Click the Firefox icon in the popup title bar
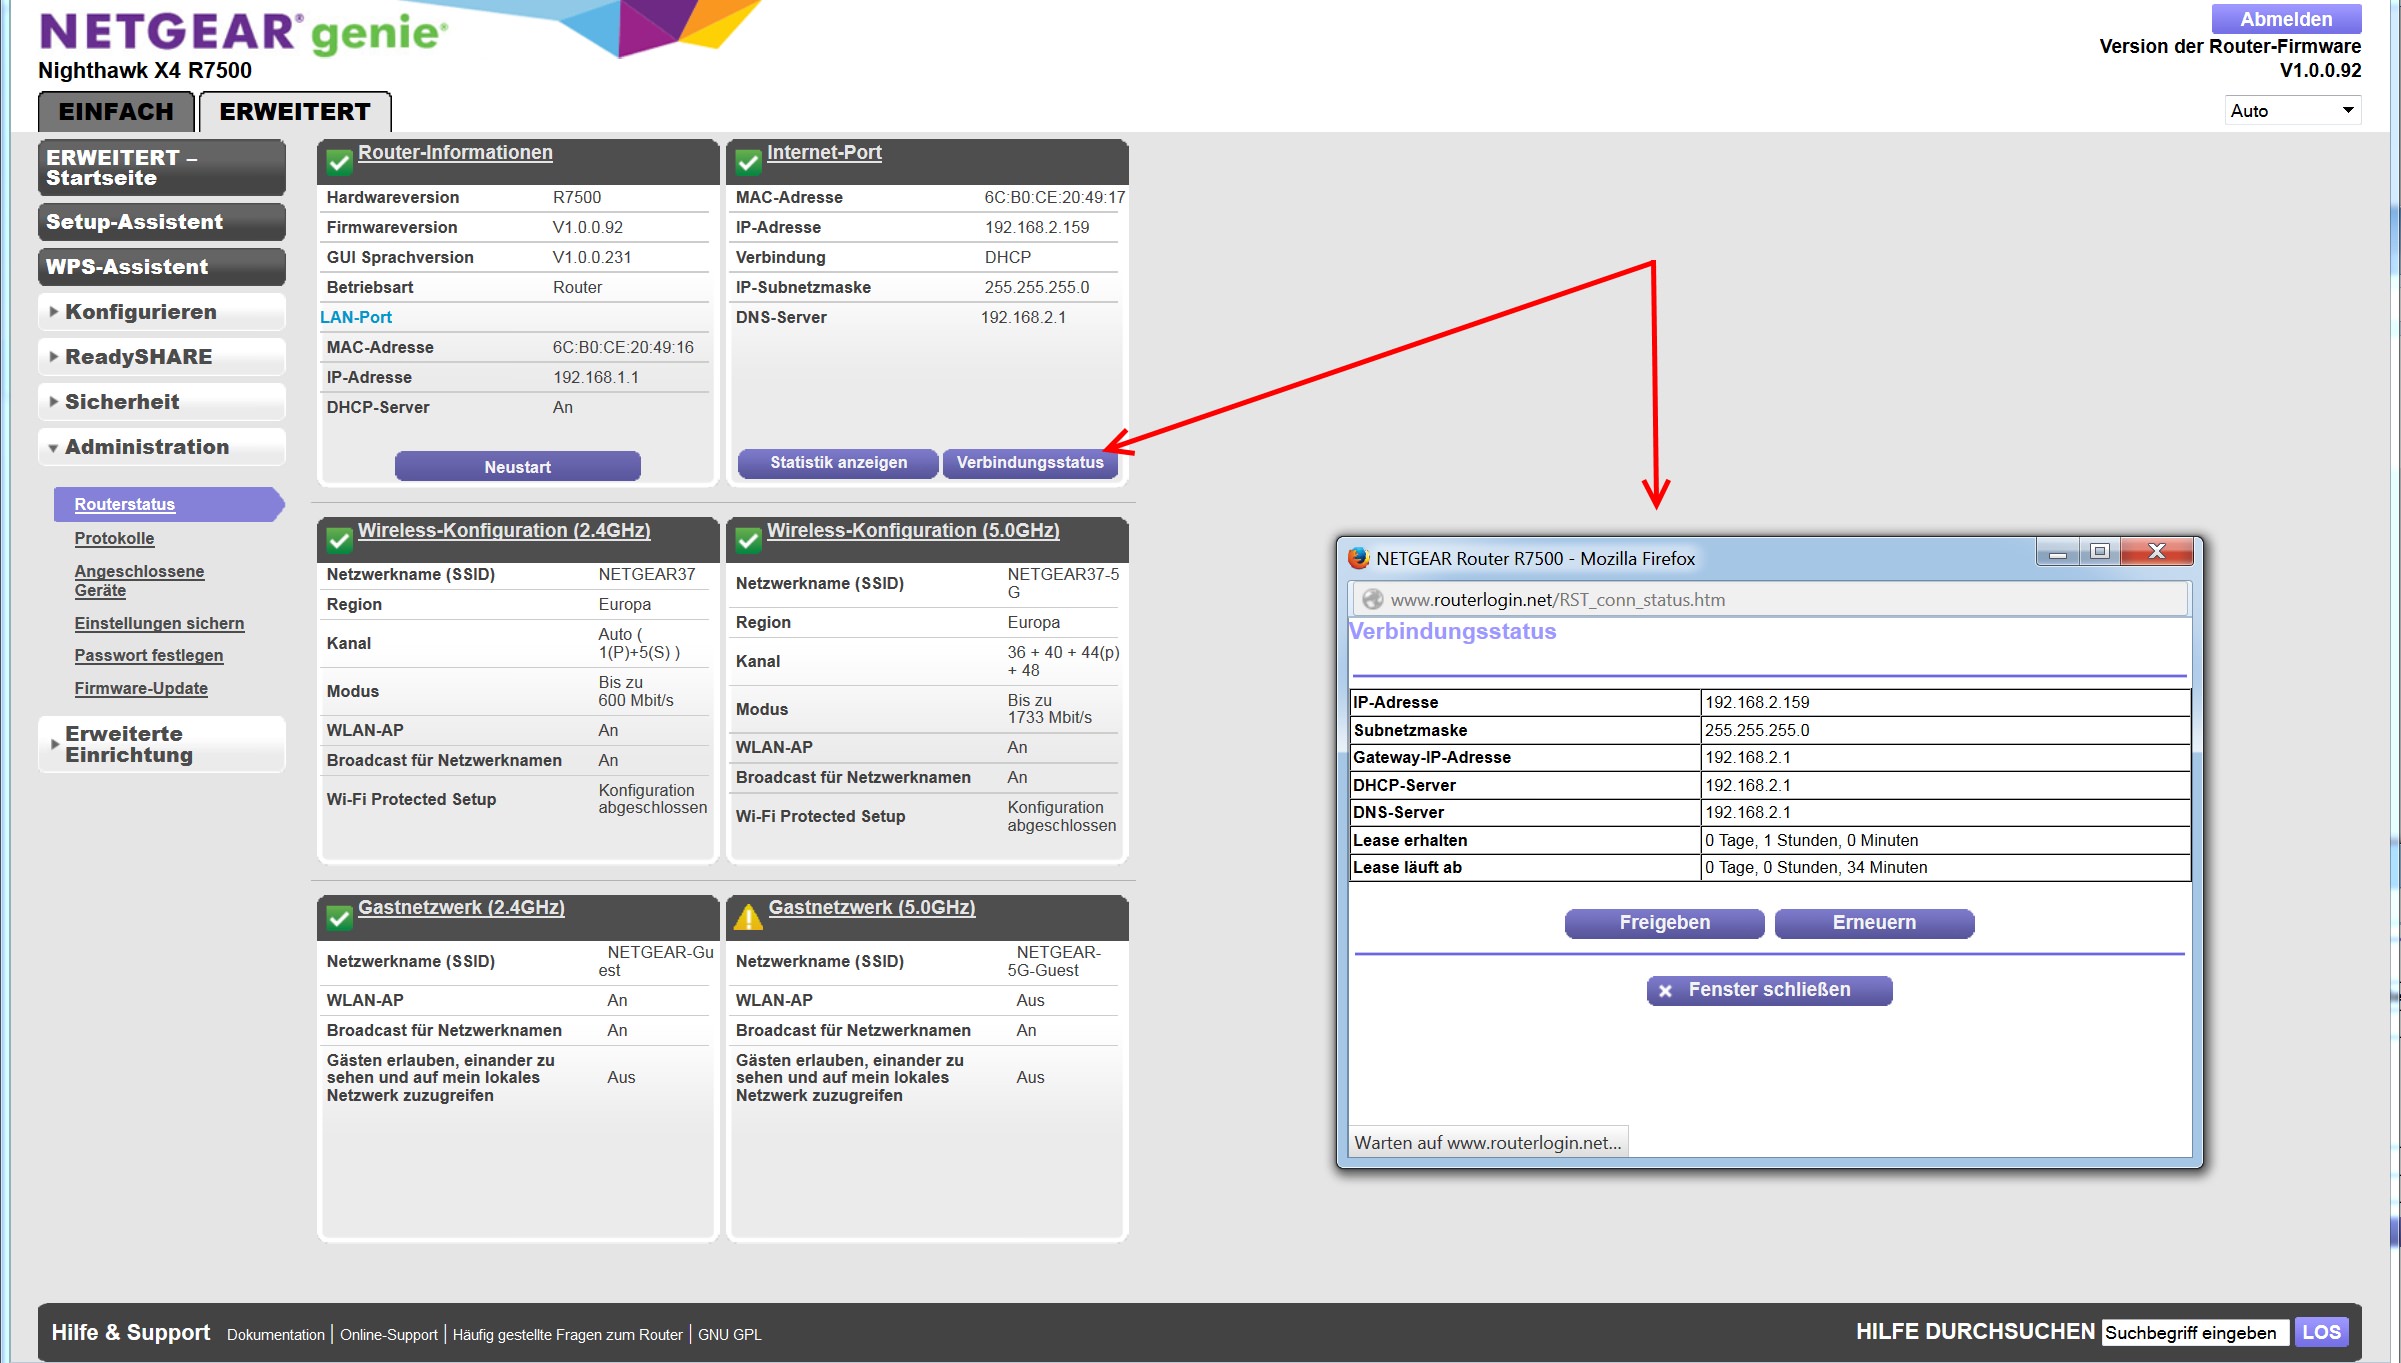The image size is (2401, 1363). (x=1358, y=558)
